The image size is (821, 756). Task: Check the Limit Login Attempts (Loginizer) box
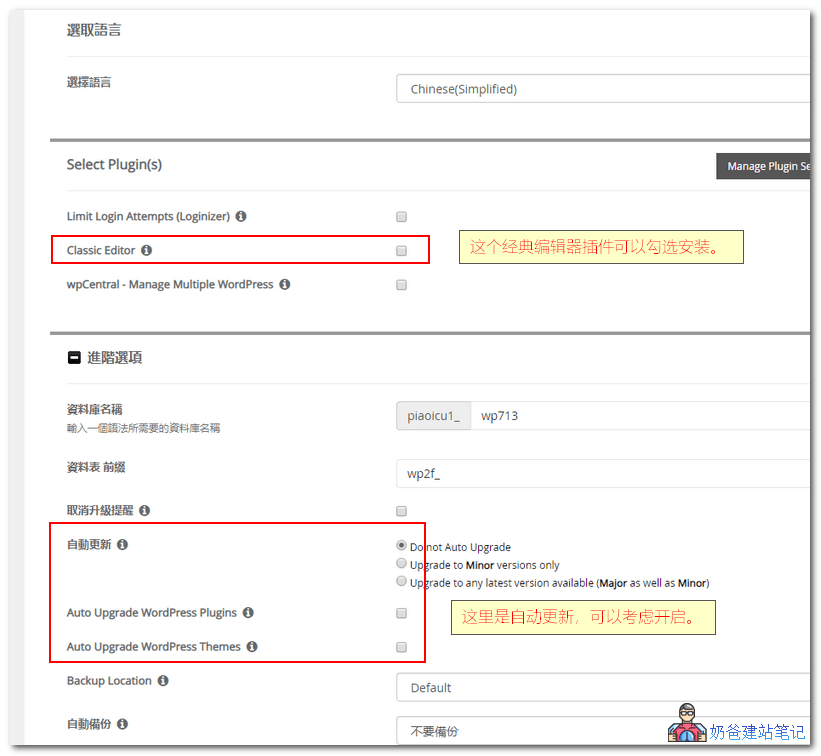point(401,216)
